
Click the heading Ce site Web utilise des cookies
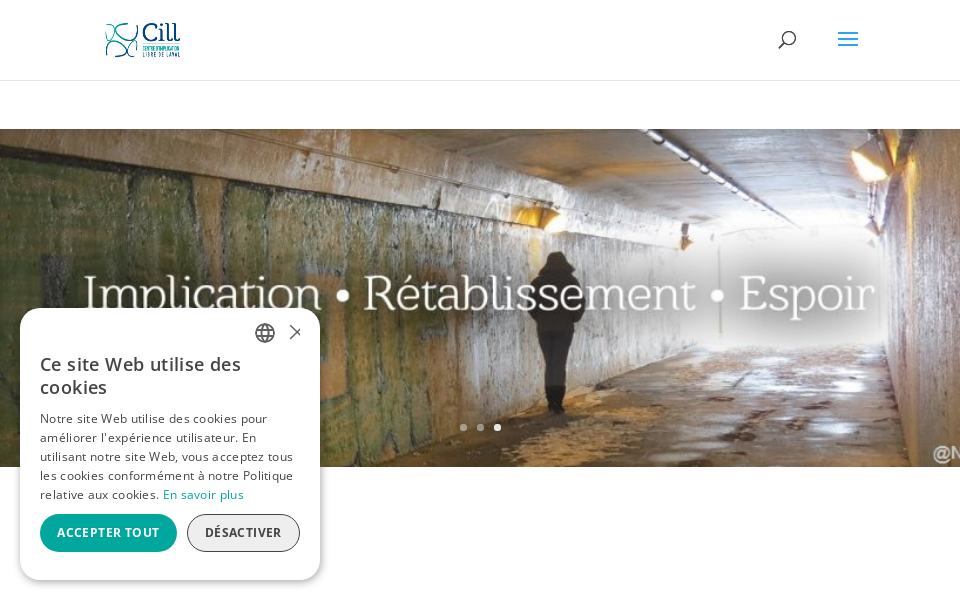click(140, 376)
